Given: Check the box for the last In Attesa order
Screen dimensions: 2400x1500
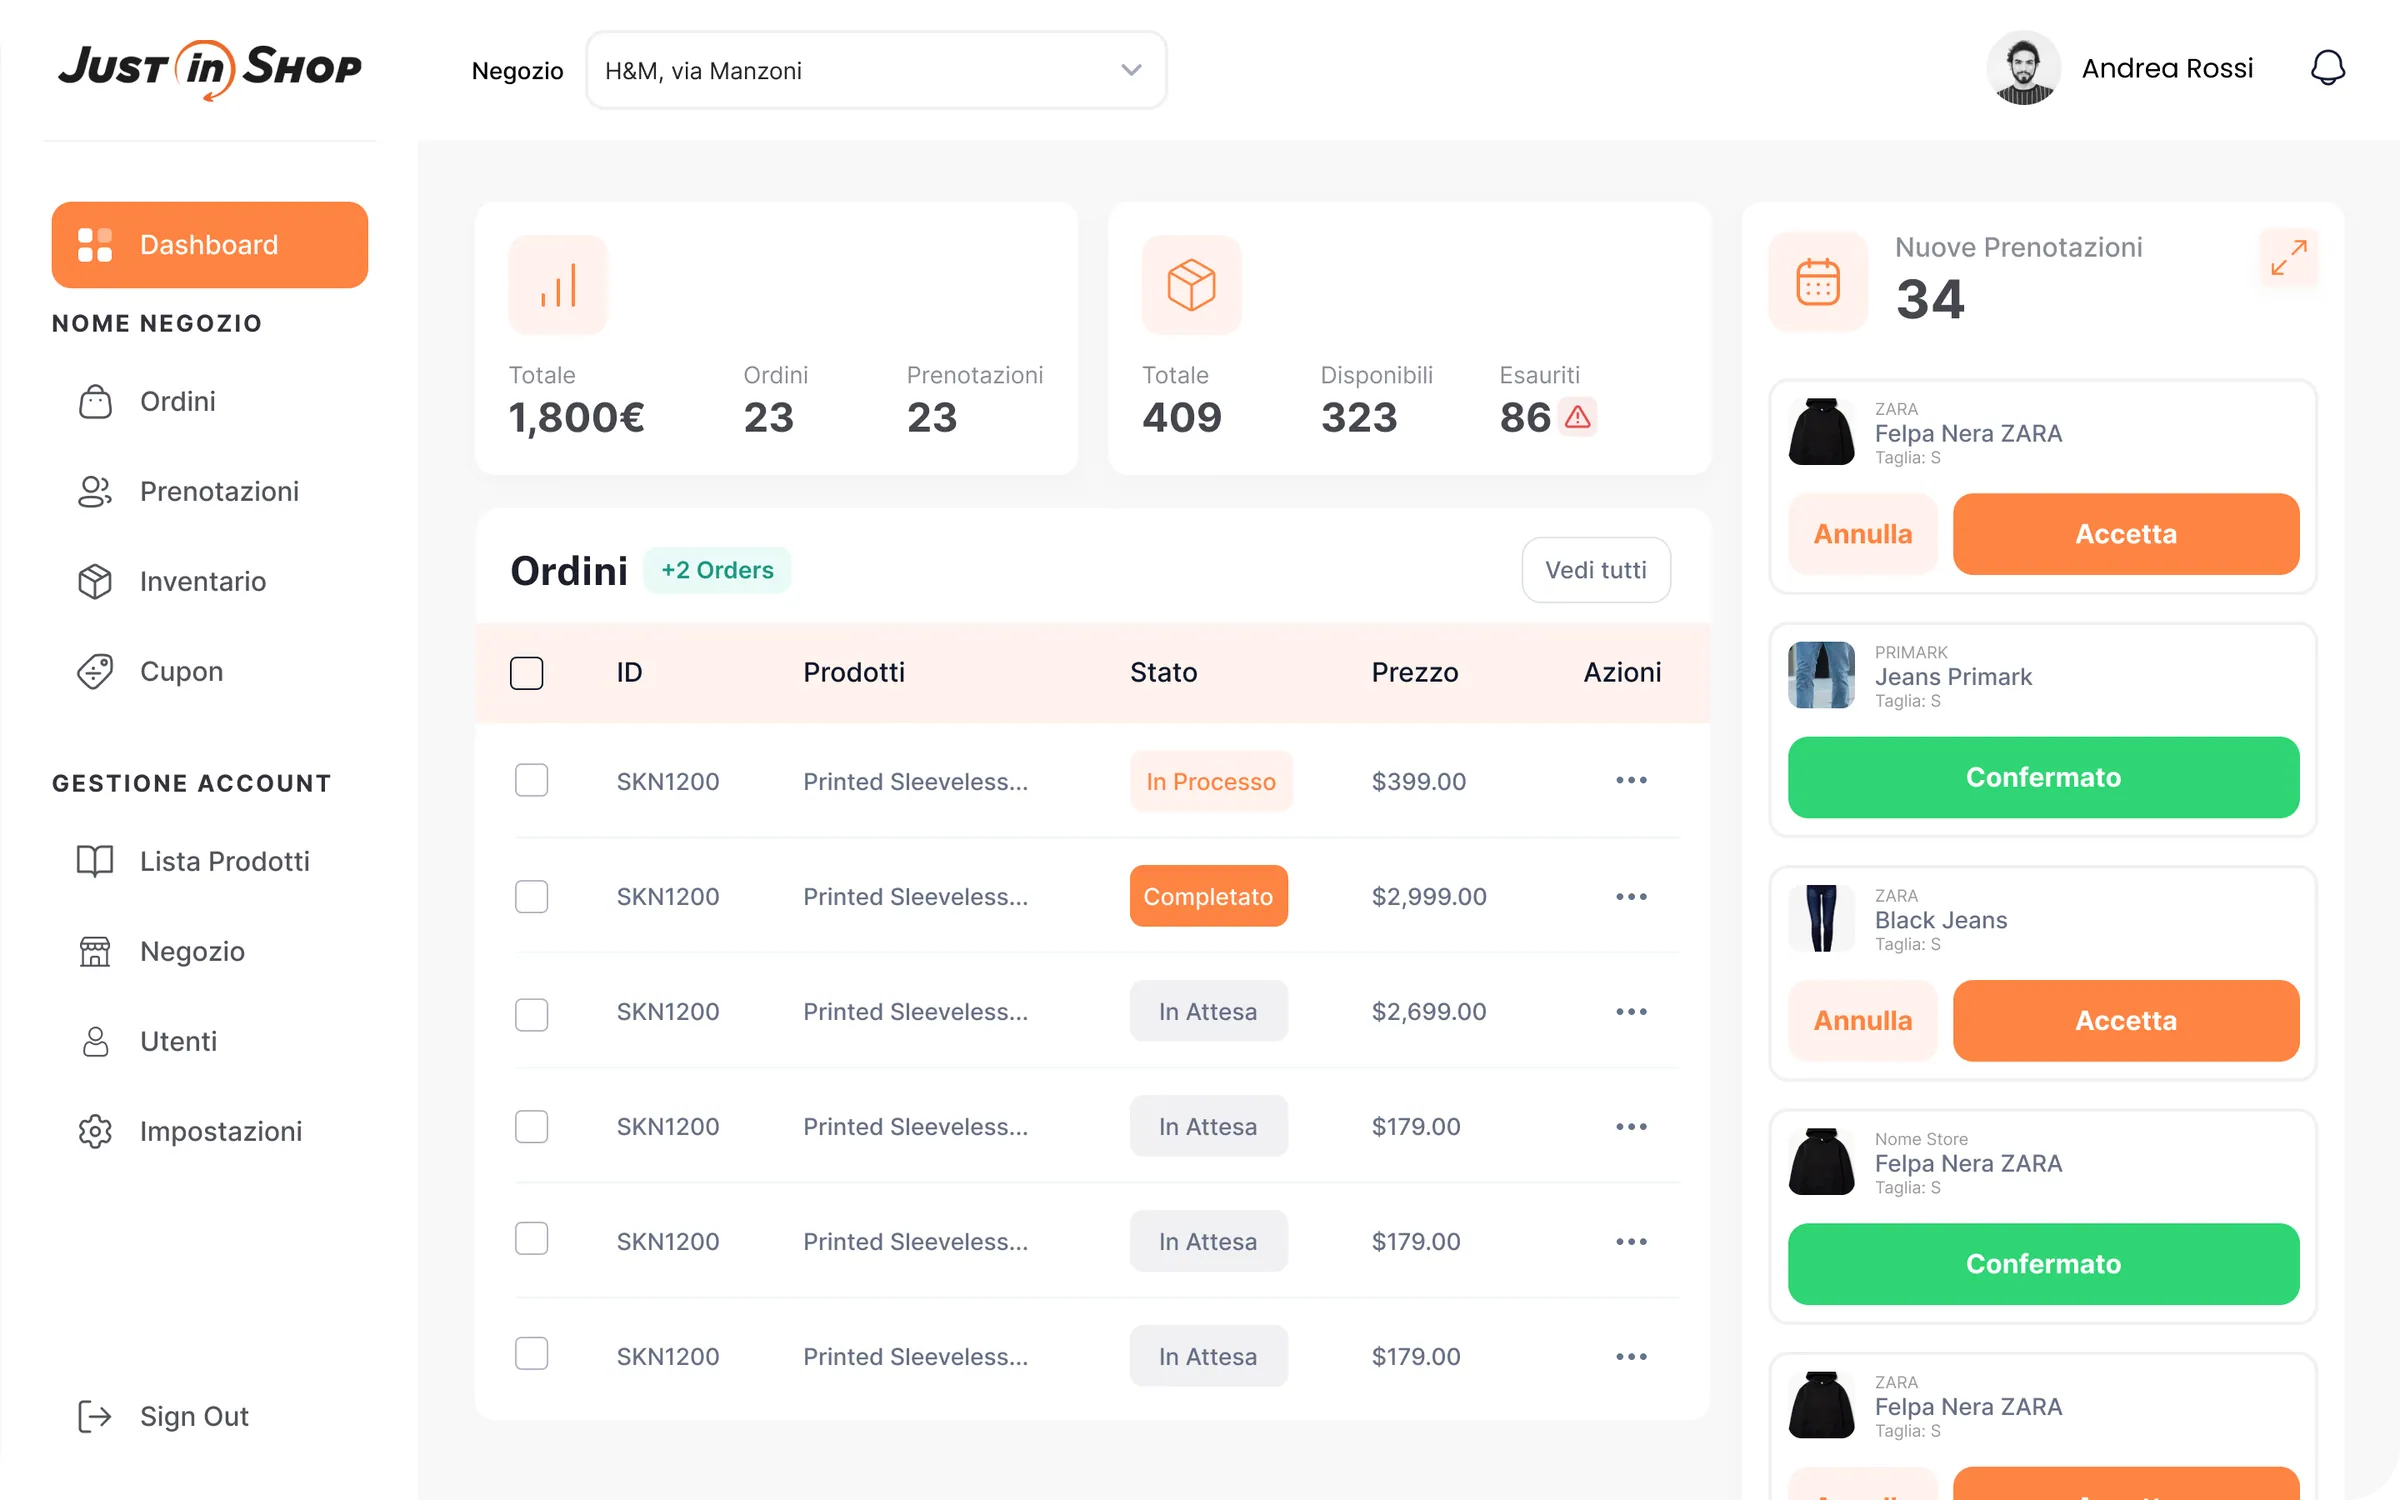Looking at the screenshot, I should coord(531,1353).
